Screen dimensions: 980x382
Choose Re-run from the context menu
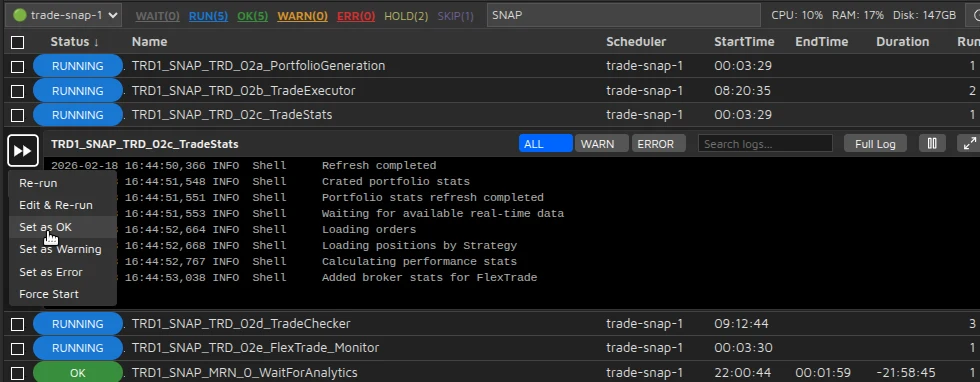point(62,183)
